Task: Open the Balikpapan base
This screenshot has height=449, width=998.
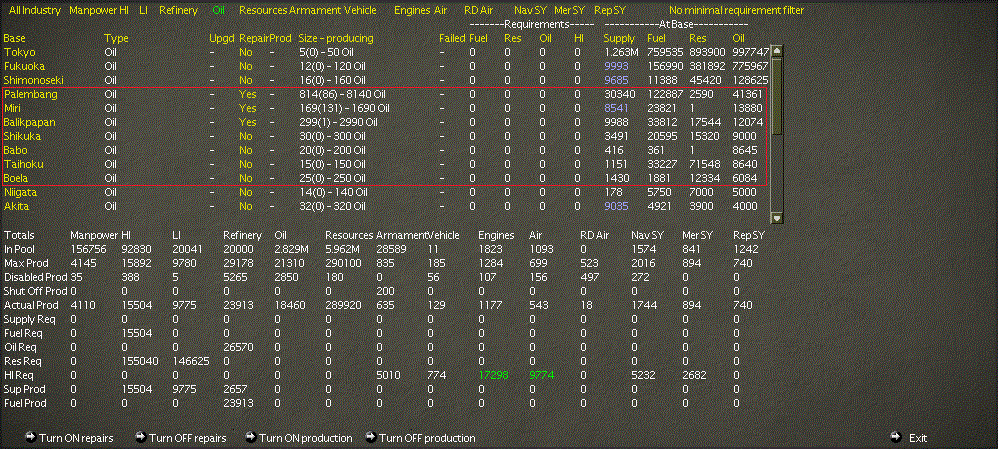Action: coord(29,122)
